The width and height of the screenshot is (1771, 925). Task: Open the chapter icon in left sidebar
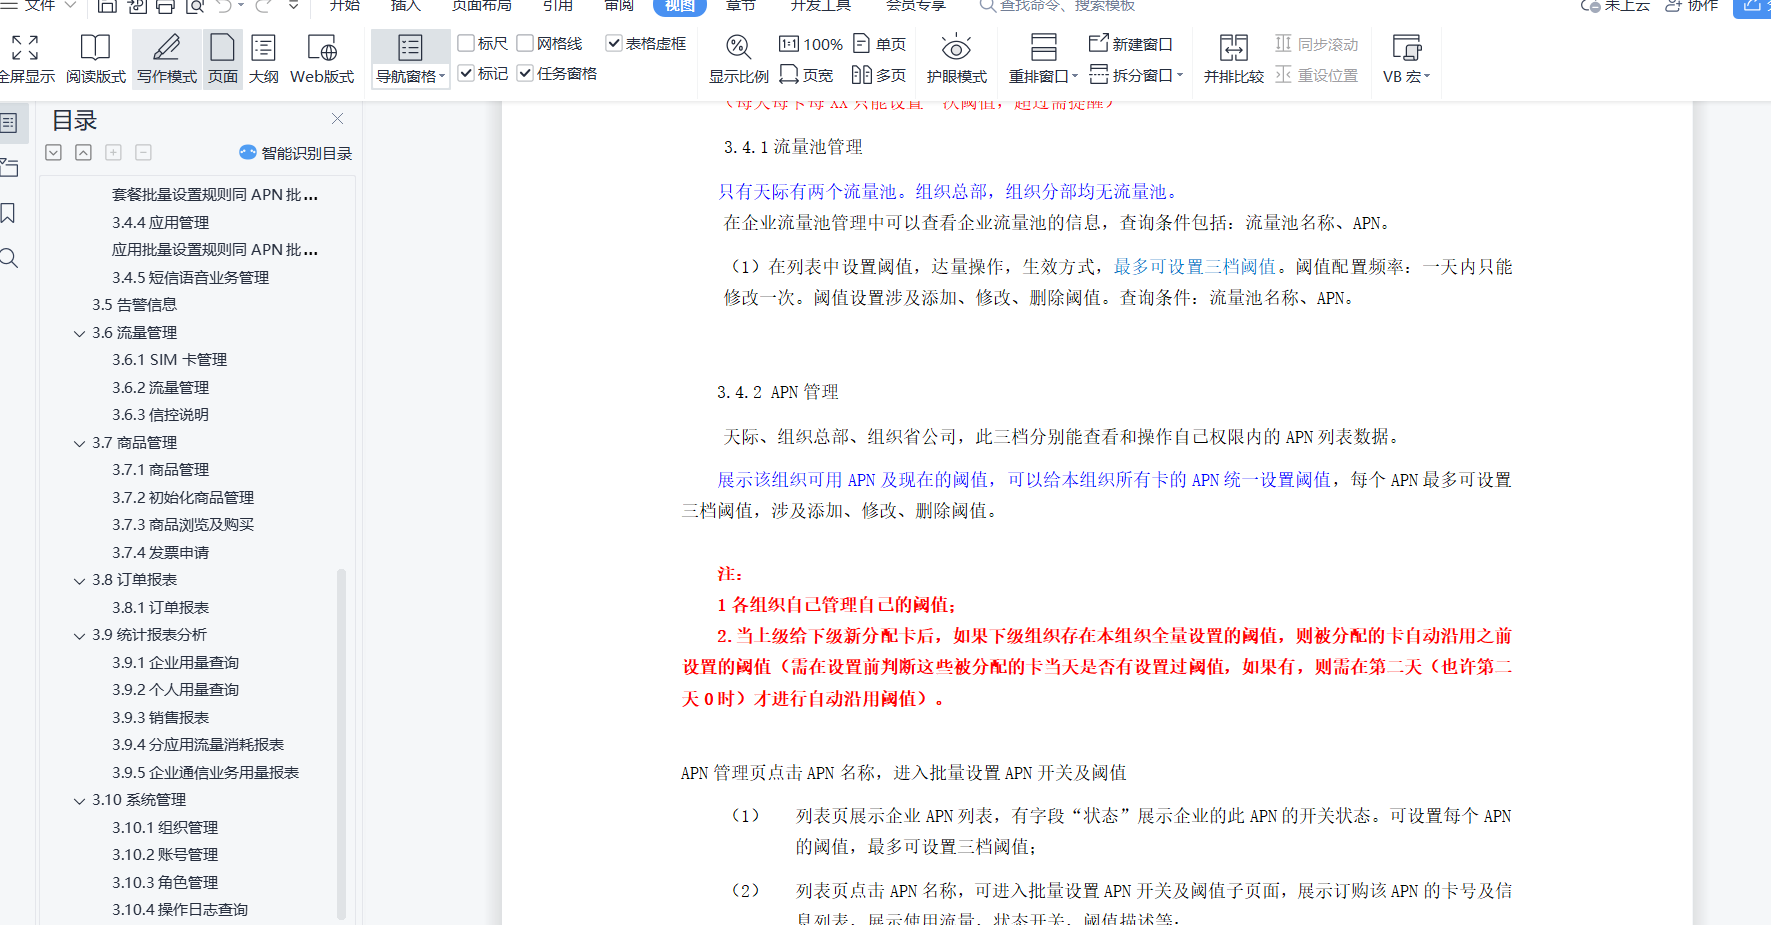coord(9,167)
